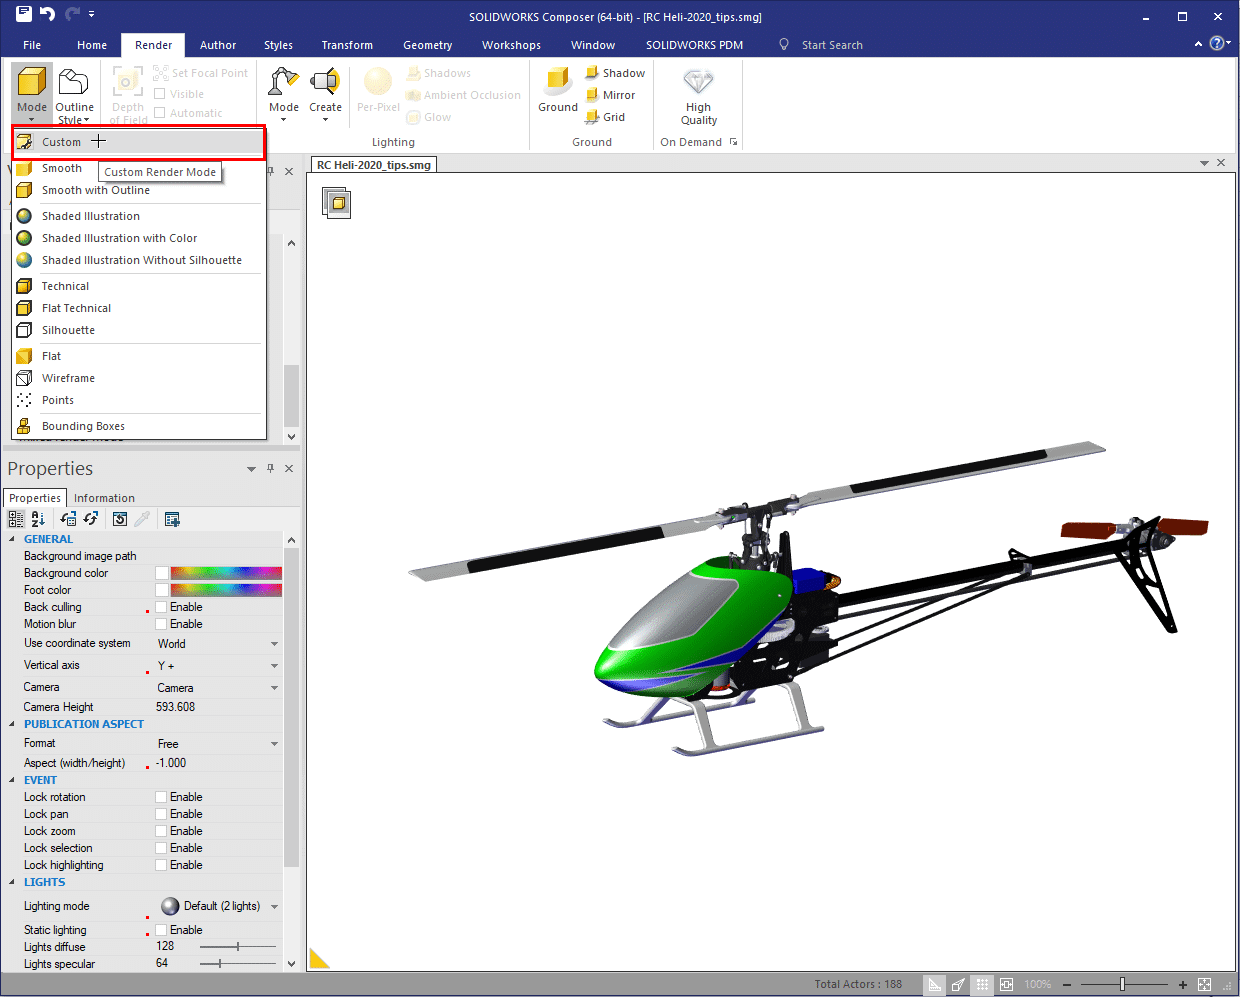Switch to the Information tab
This screenshot has width=1240, height=997.
[104, 498]
